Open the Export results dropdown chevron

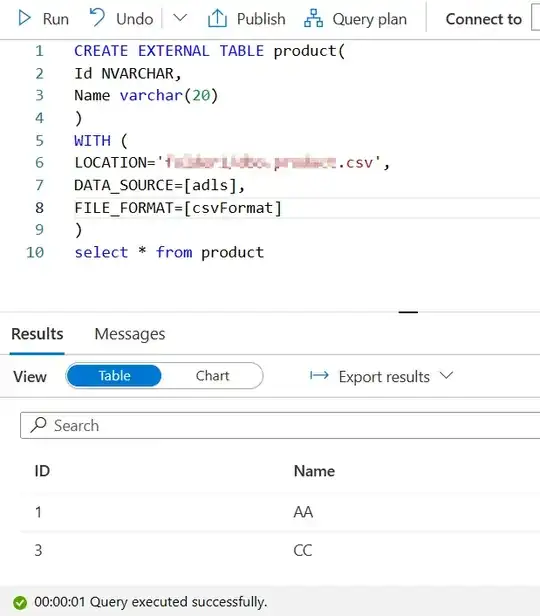coord(446,376)
